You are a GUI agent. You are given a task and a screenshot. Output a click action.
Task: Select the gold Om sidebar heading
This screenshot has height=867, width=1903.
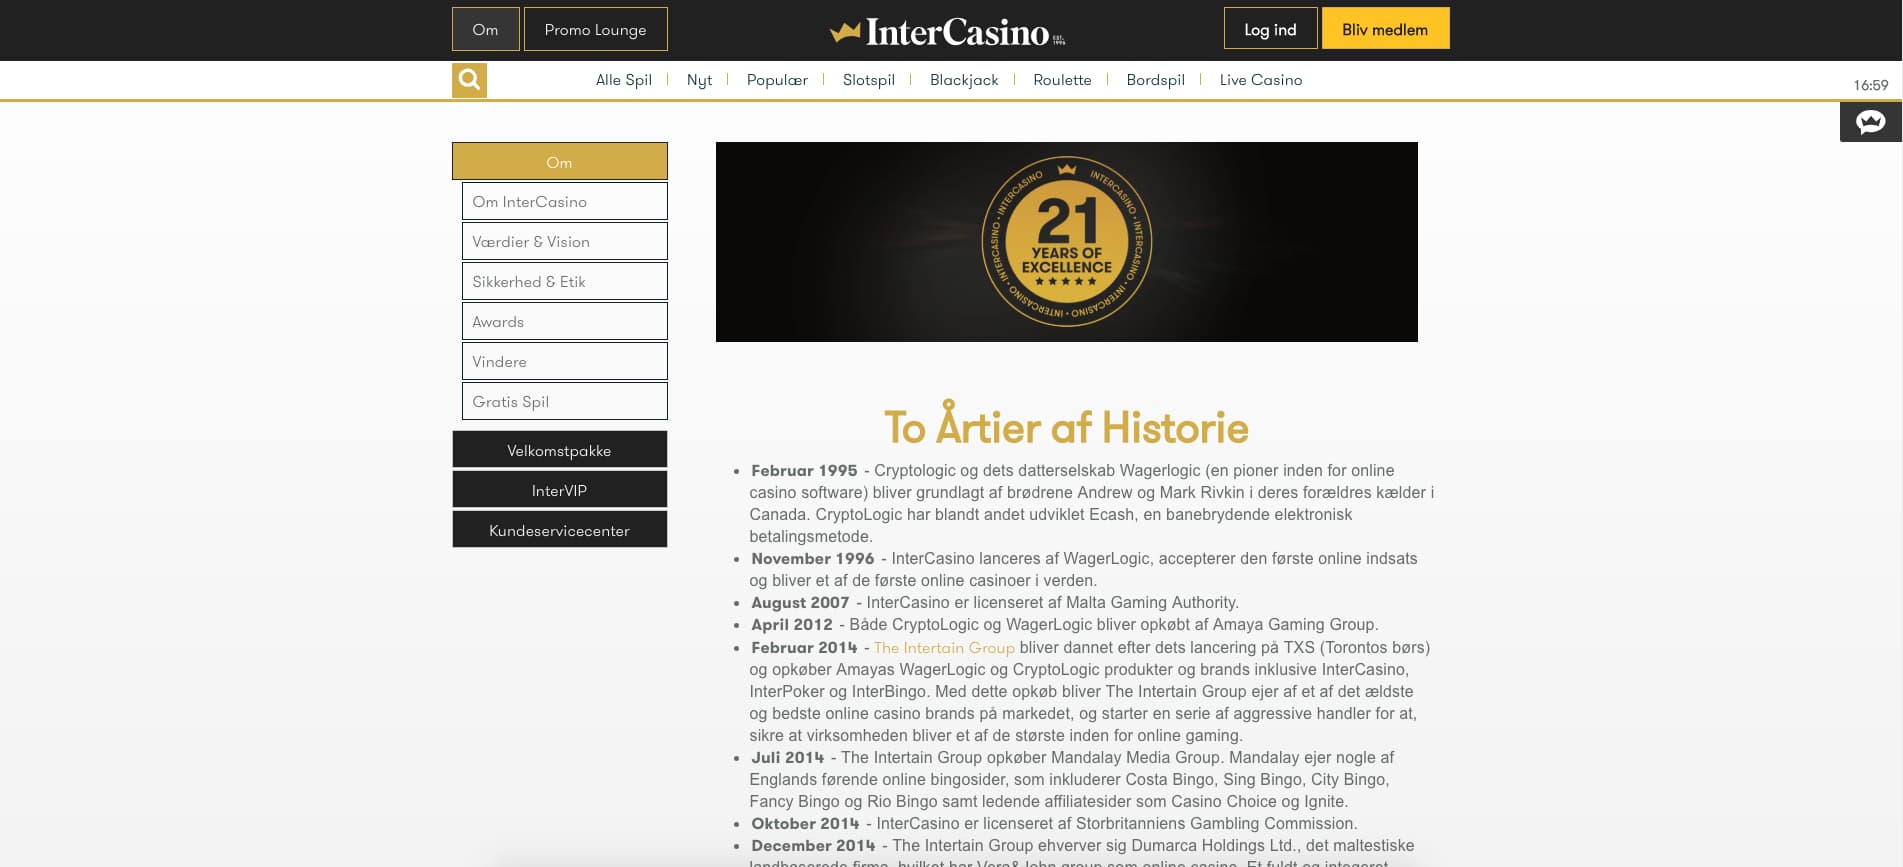[559, 161]
